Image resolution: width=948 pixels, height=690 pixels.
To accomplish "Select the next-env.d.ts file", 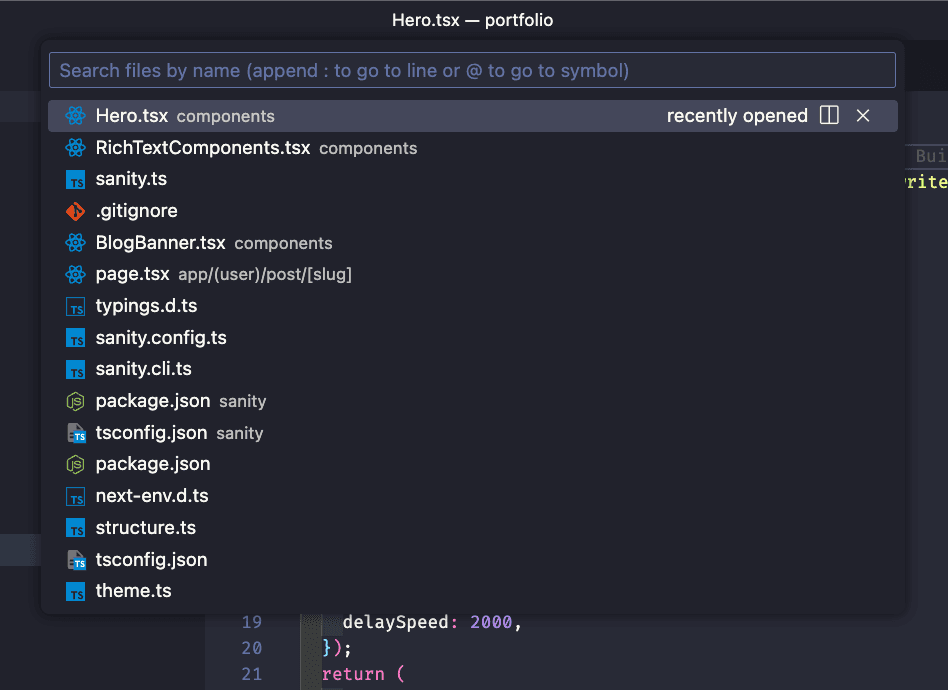I will (152, 495).
